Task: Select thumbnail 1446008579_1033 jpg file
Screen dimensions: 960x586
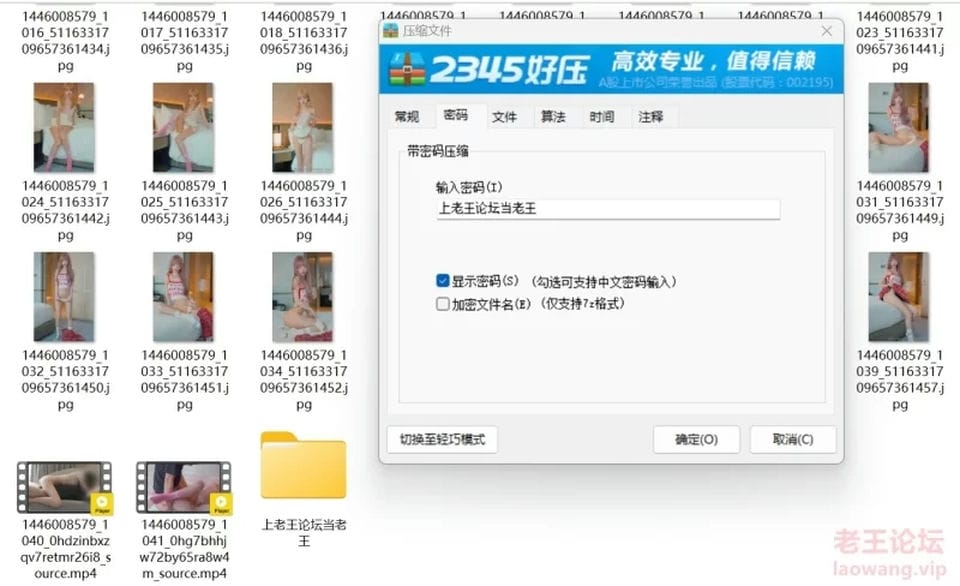Action: 183,297
